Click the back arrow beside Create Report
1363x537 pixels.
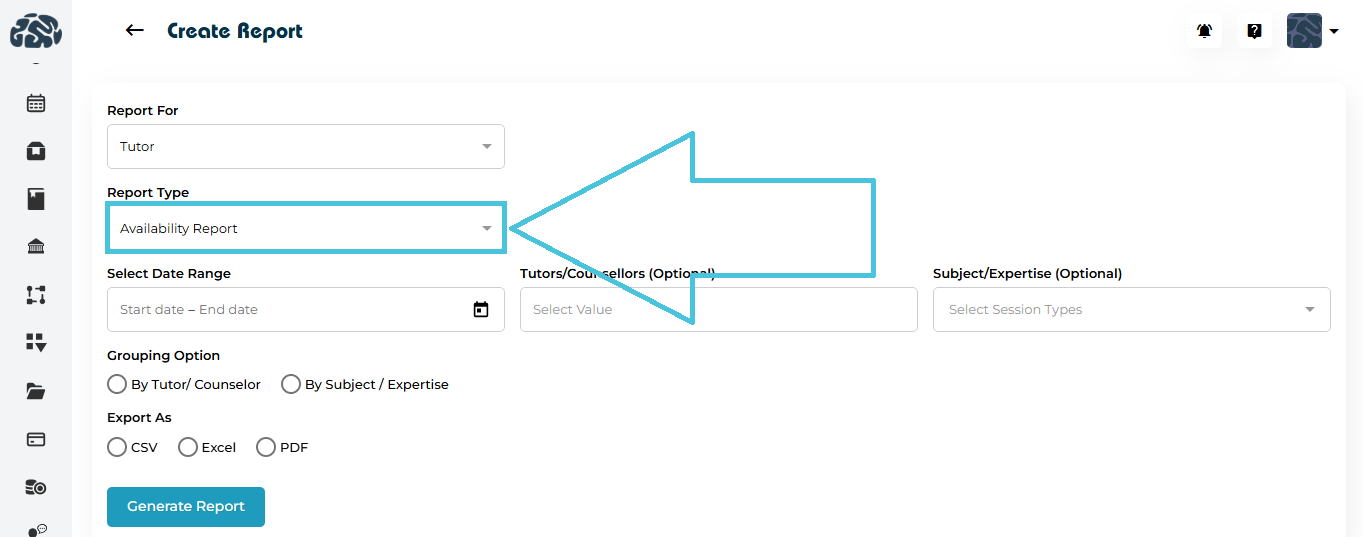pyautogui.click(x=134, y=31)
